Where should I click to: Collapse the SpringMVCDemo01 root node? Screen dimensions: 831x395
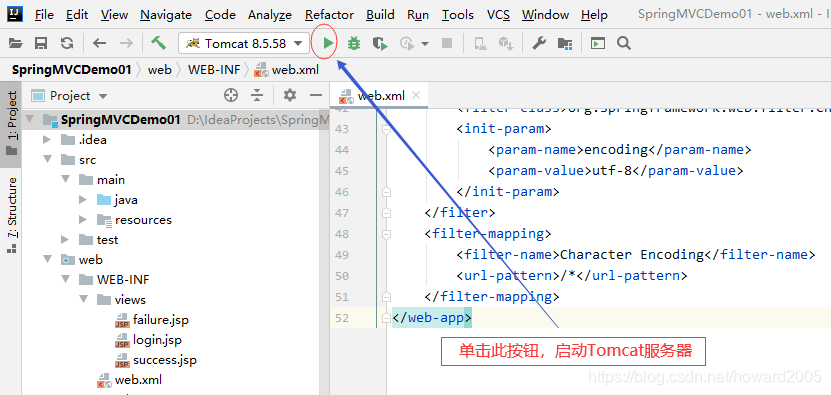pos(30,120)
